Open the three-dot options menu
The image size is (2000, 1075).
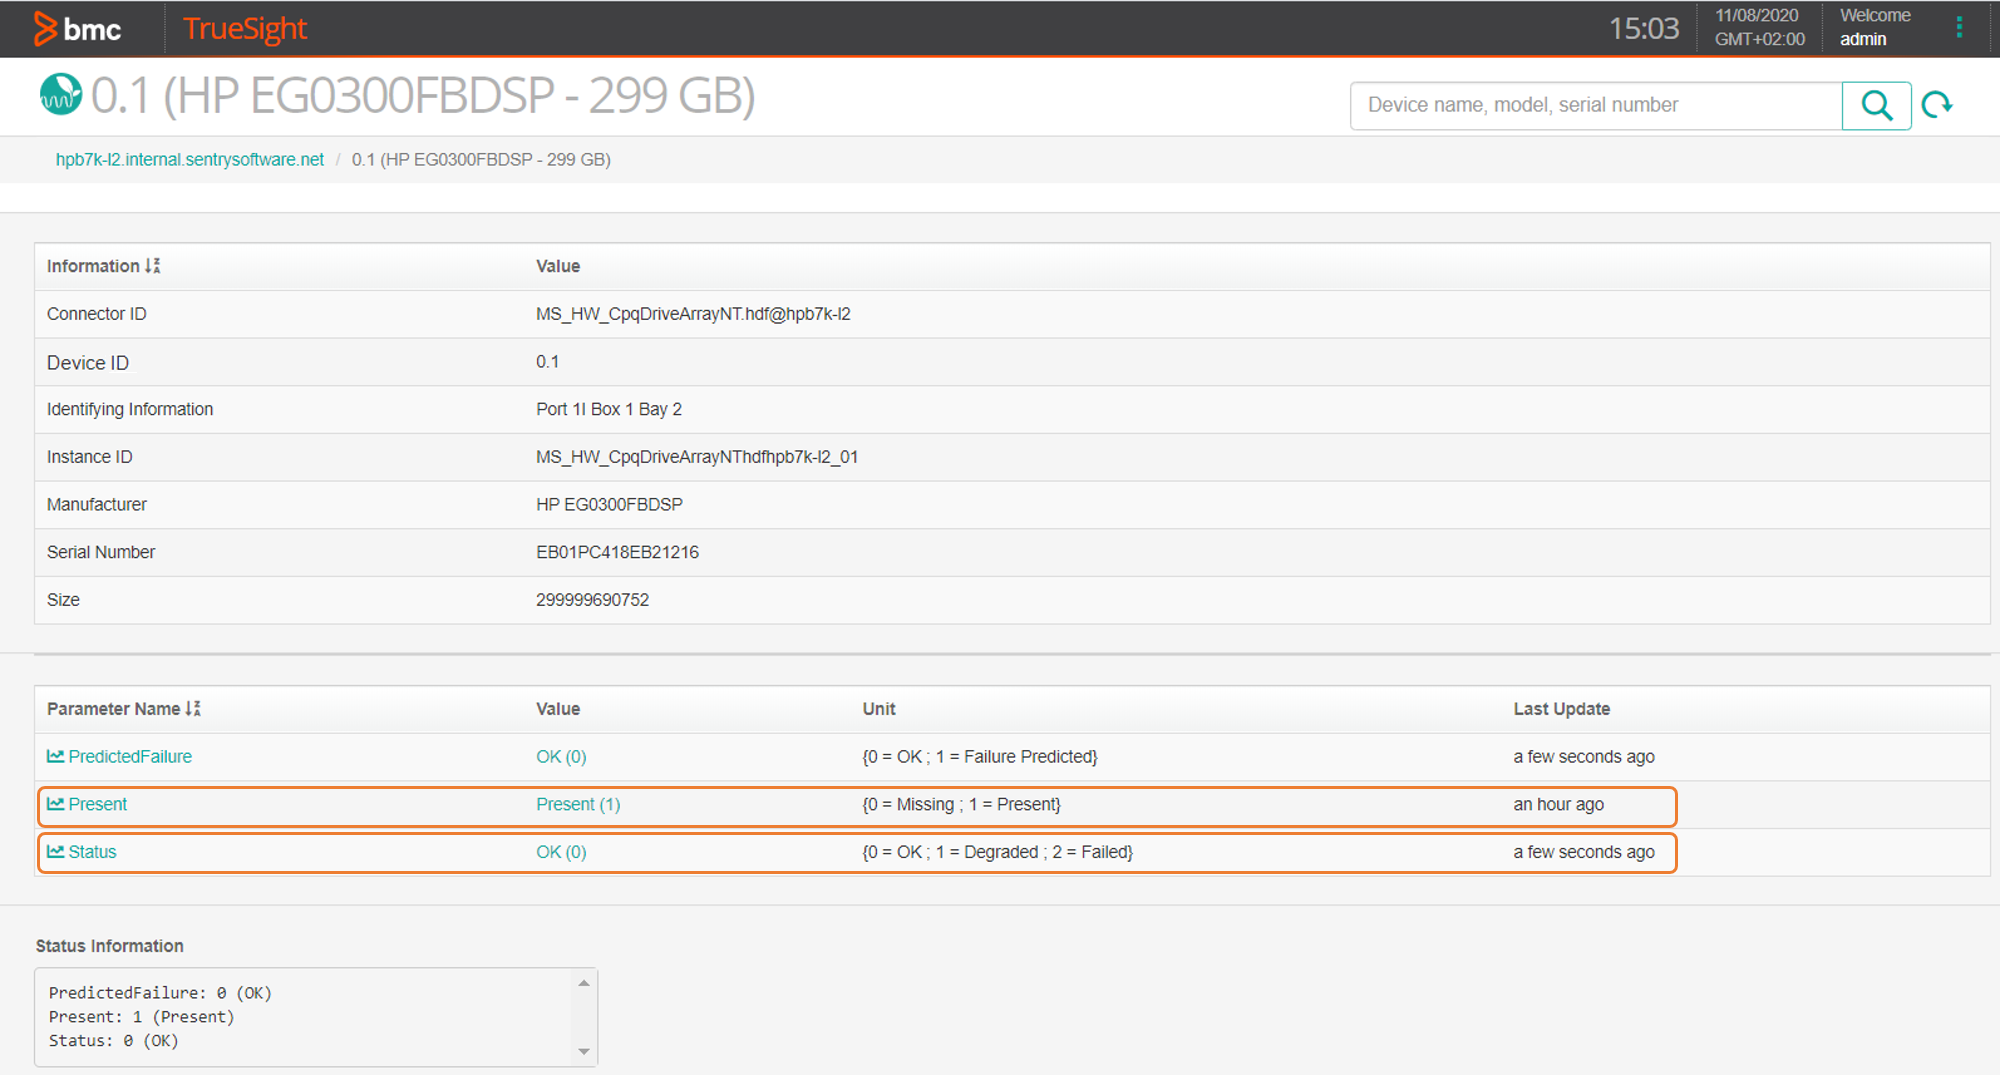[x=1958, y=27]
